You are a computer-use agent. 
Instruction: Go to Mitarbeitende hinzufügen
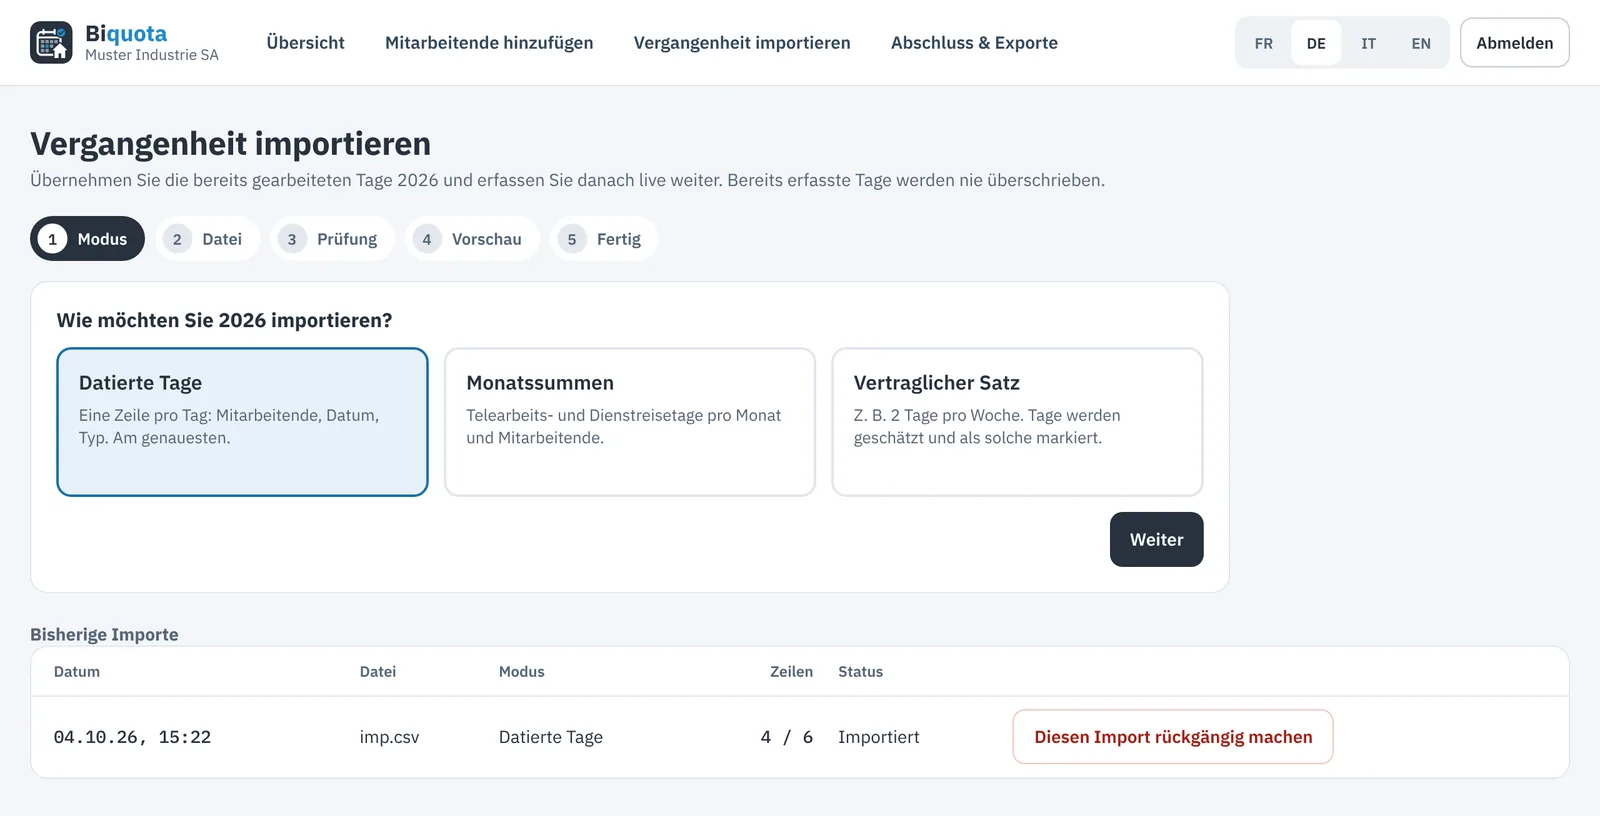[489, 42]
